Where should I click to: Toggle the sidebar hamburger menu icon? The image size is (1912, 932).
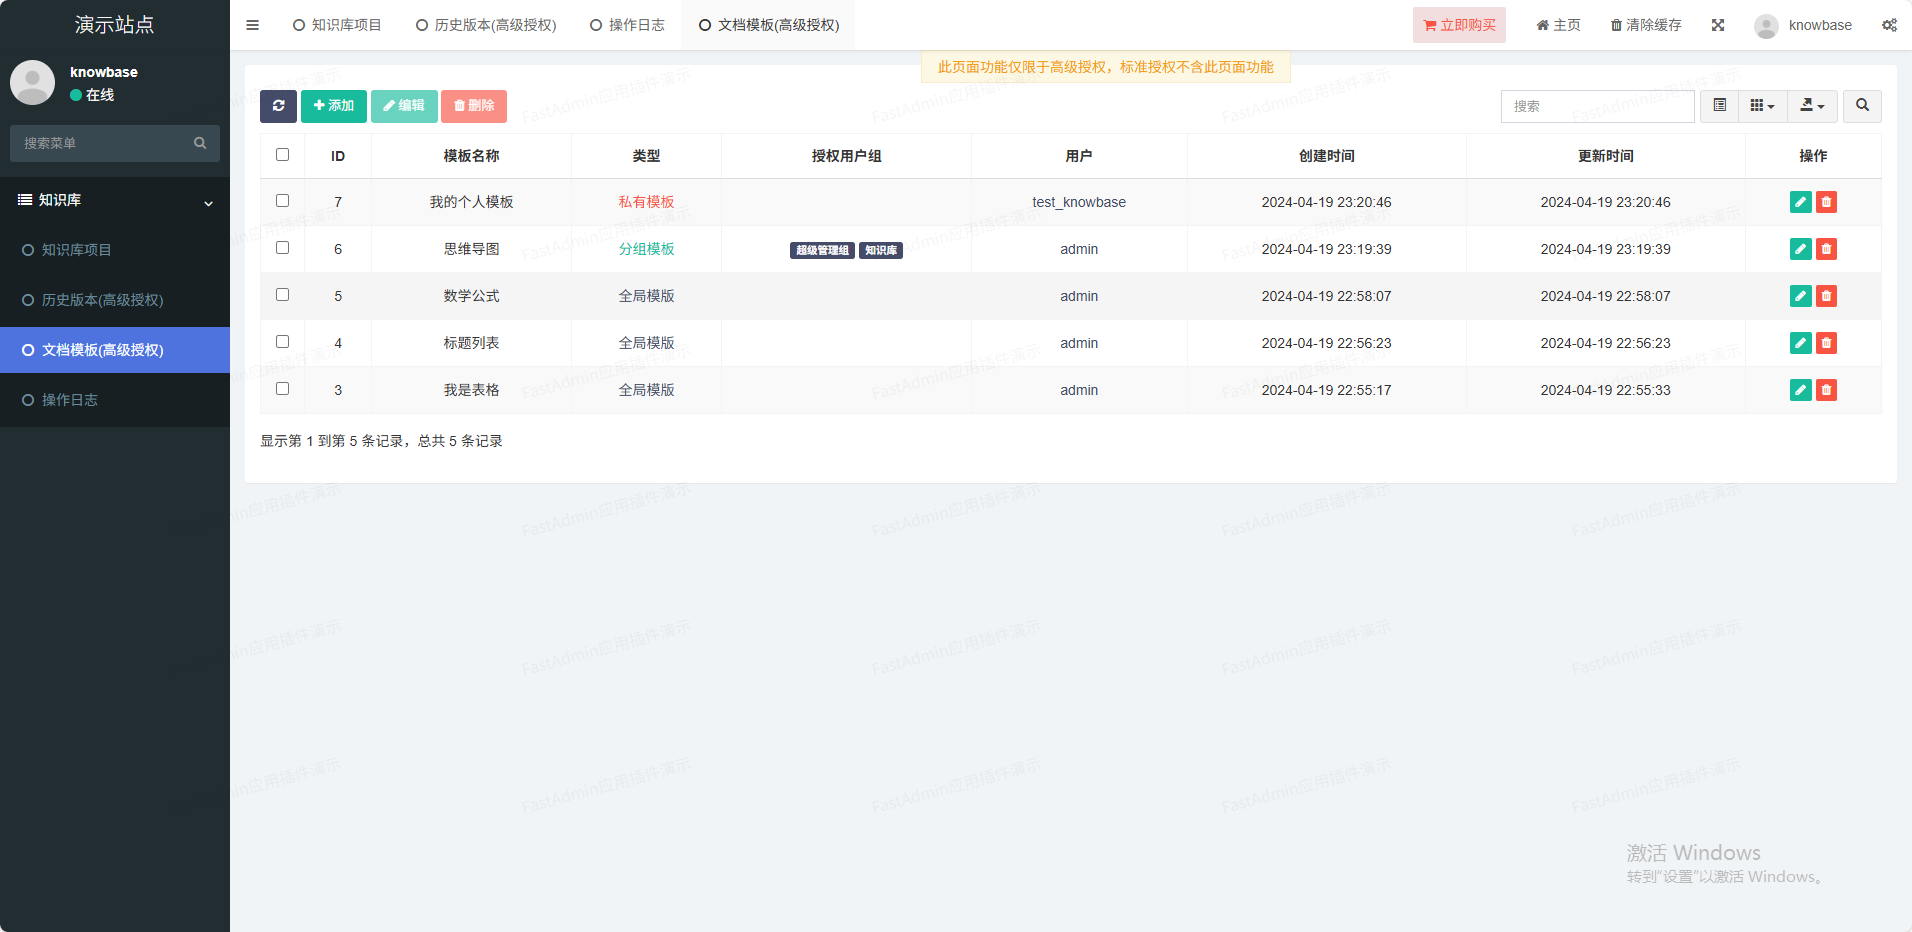pyautogui.click(x=253, y=25)
